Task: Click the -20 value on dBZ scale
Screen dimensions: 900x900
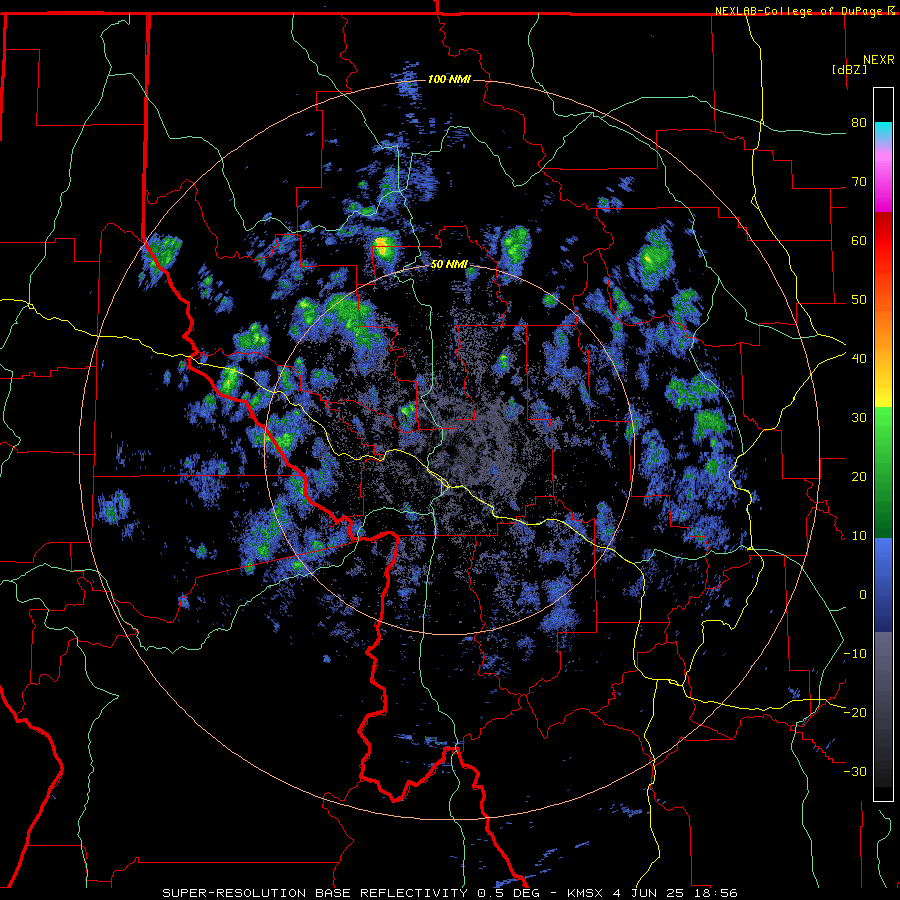Action: click(855, 712)
